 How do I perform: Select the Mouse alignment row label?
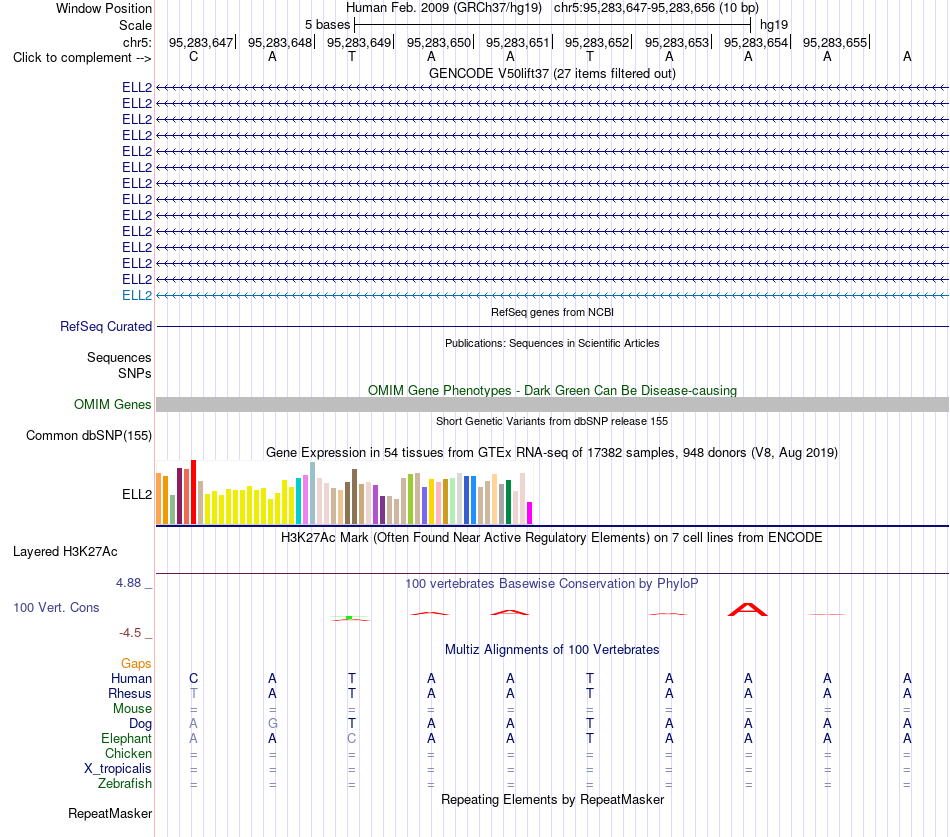(x=133, y=709)
